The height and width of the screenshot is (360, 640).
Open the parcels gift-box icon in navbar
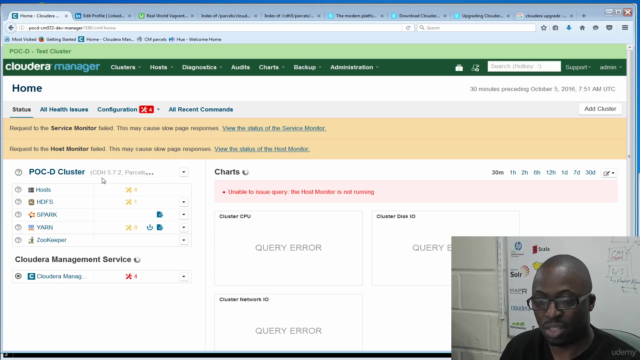click(x=459, y=68)
